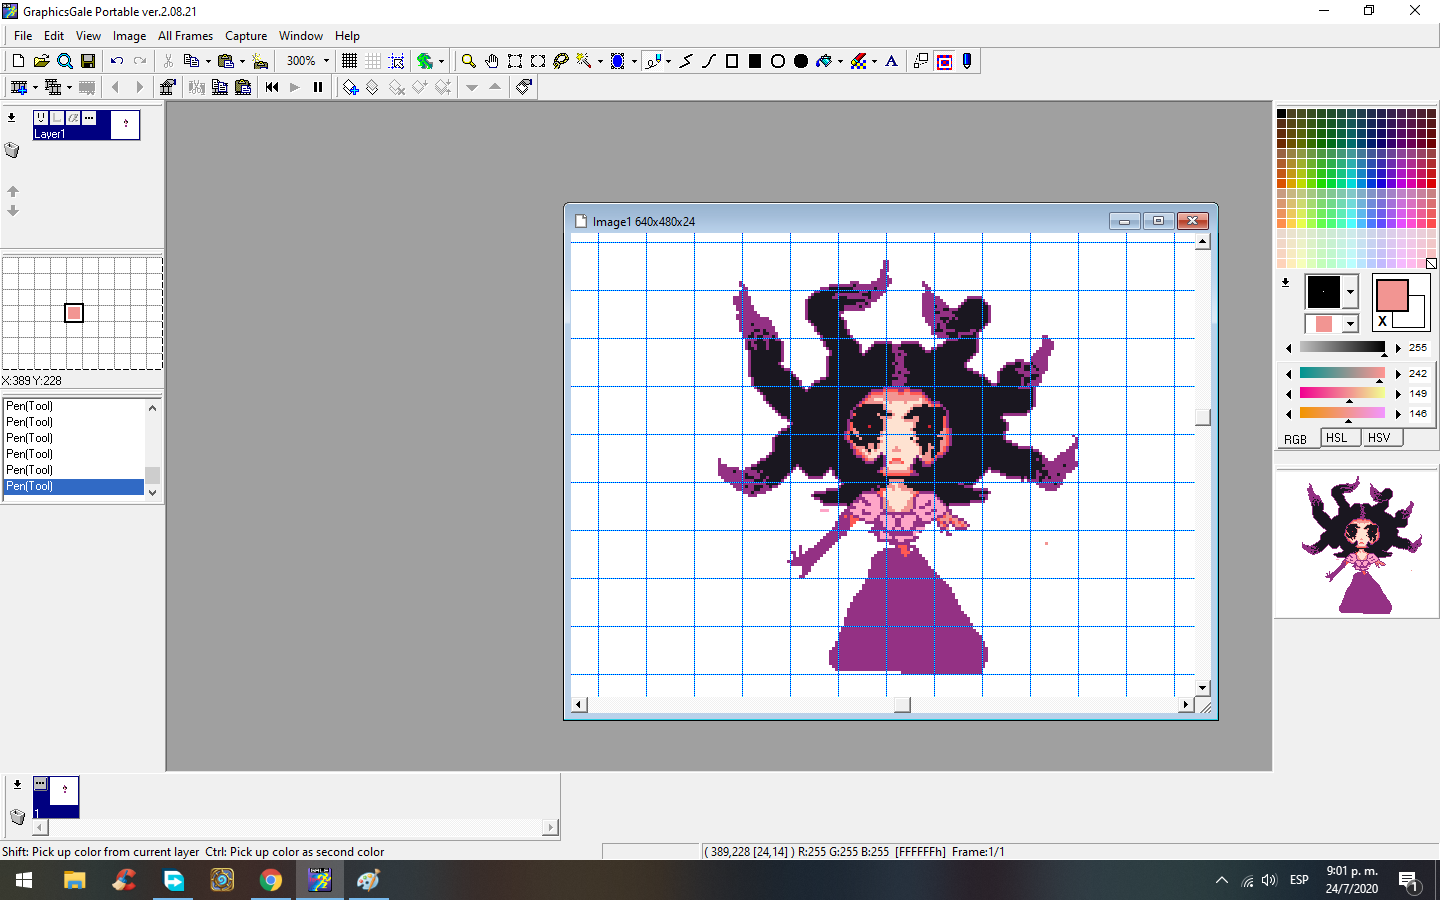The height and width of the screenshot is (900, 1440).
Task: Toggle the light custom grid icon
Action: click(372, 61)
